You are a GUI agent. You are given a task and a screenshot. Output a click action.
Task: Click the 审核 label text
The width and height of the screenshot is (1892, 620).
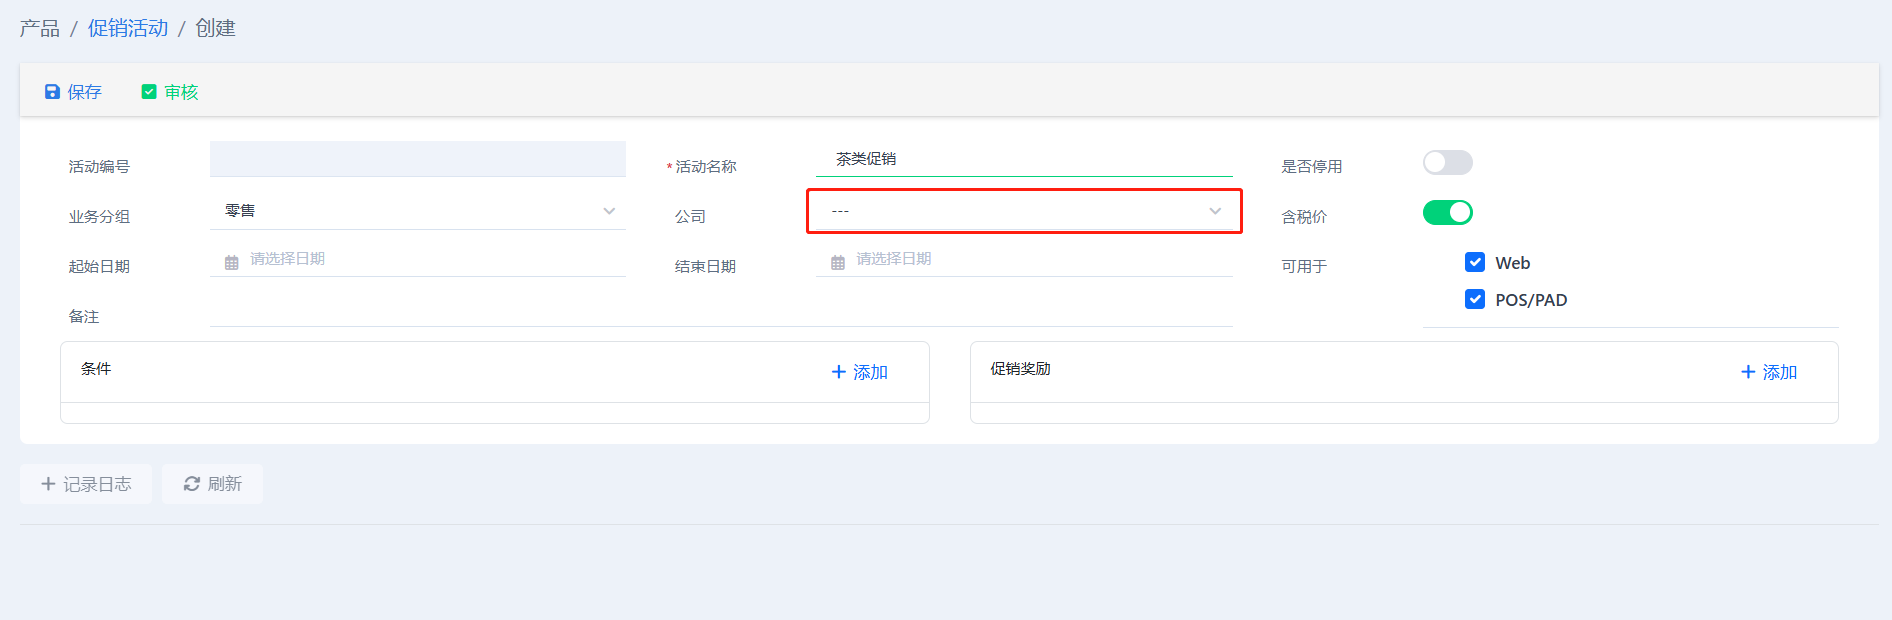(182, 92)
